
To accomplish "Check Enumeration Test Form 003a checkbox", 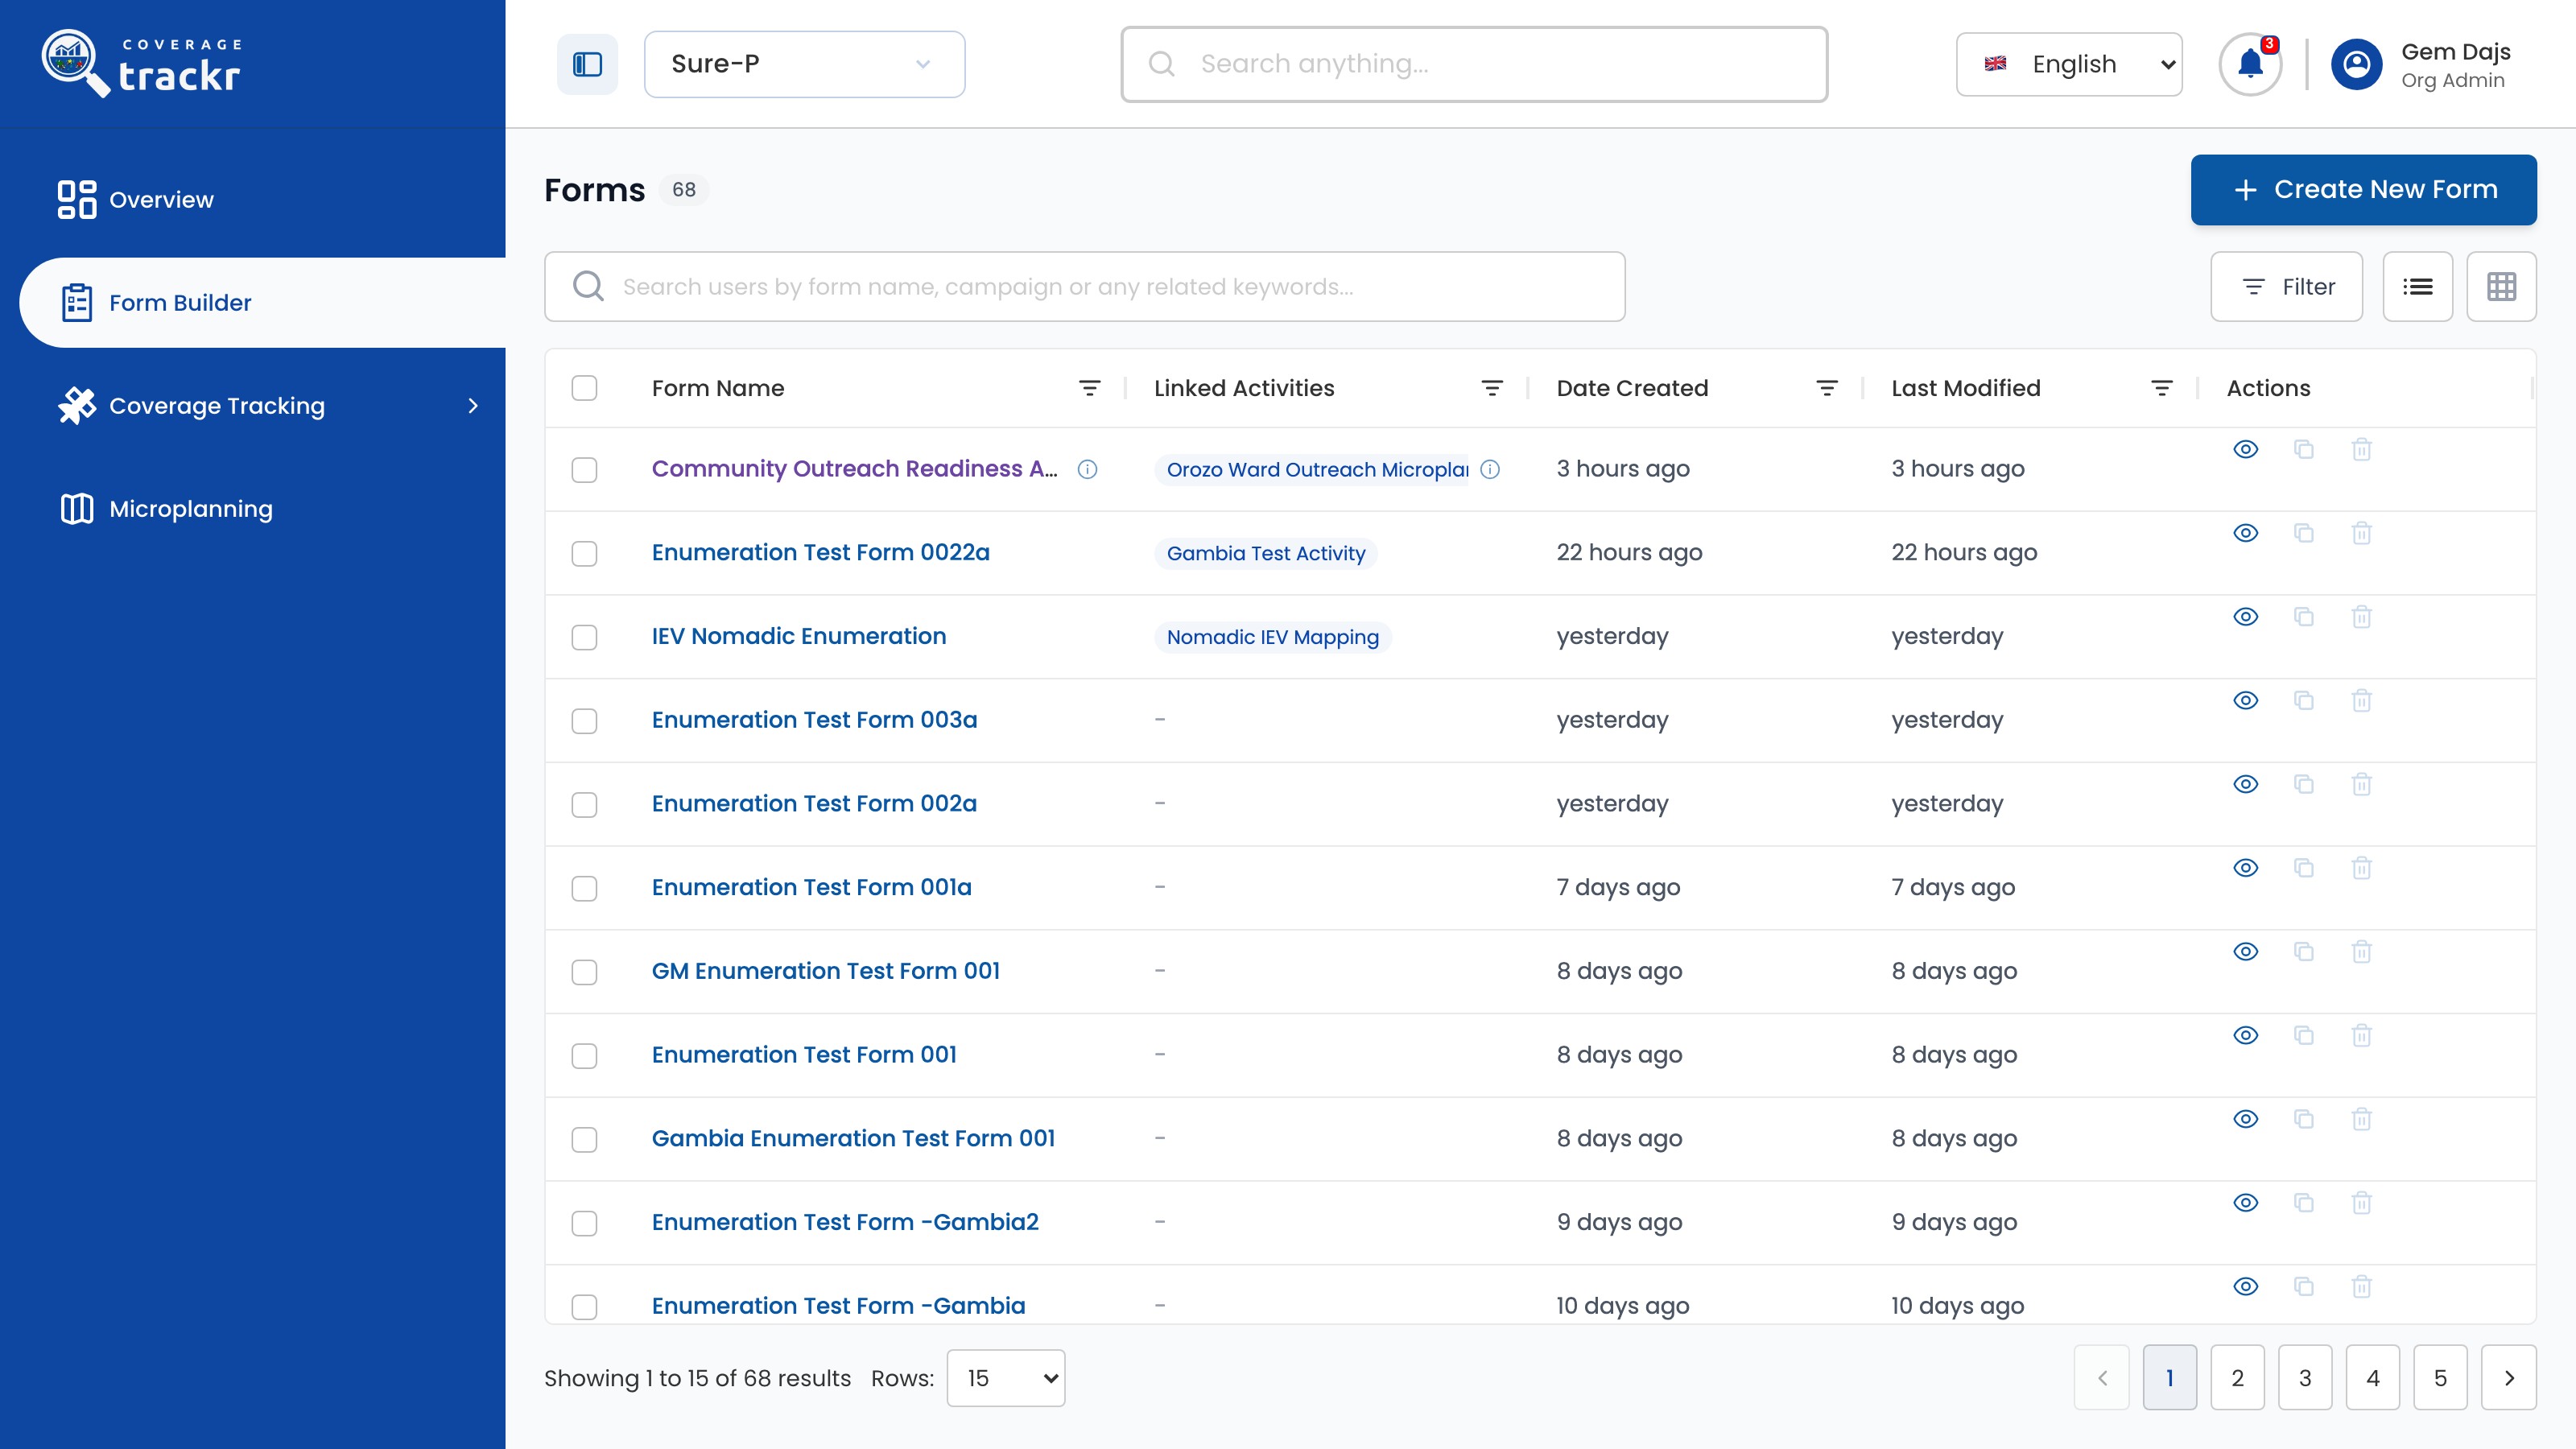I will (x=584, y=721).
